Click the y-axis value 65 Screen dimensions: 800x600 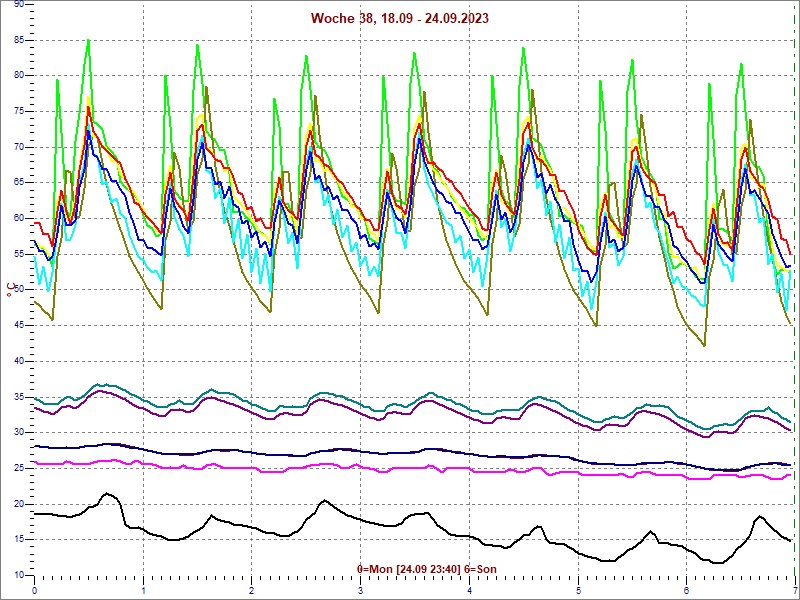[19, 183]
